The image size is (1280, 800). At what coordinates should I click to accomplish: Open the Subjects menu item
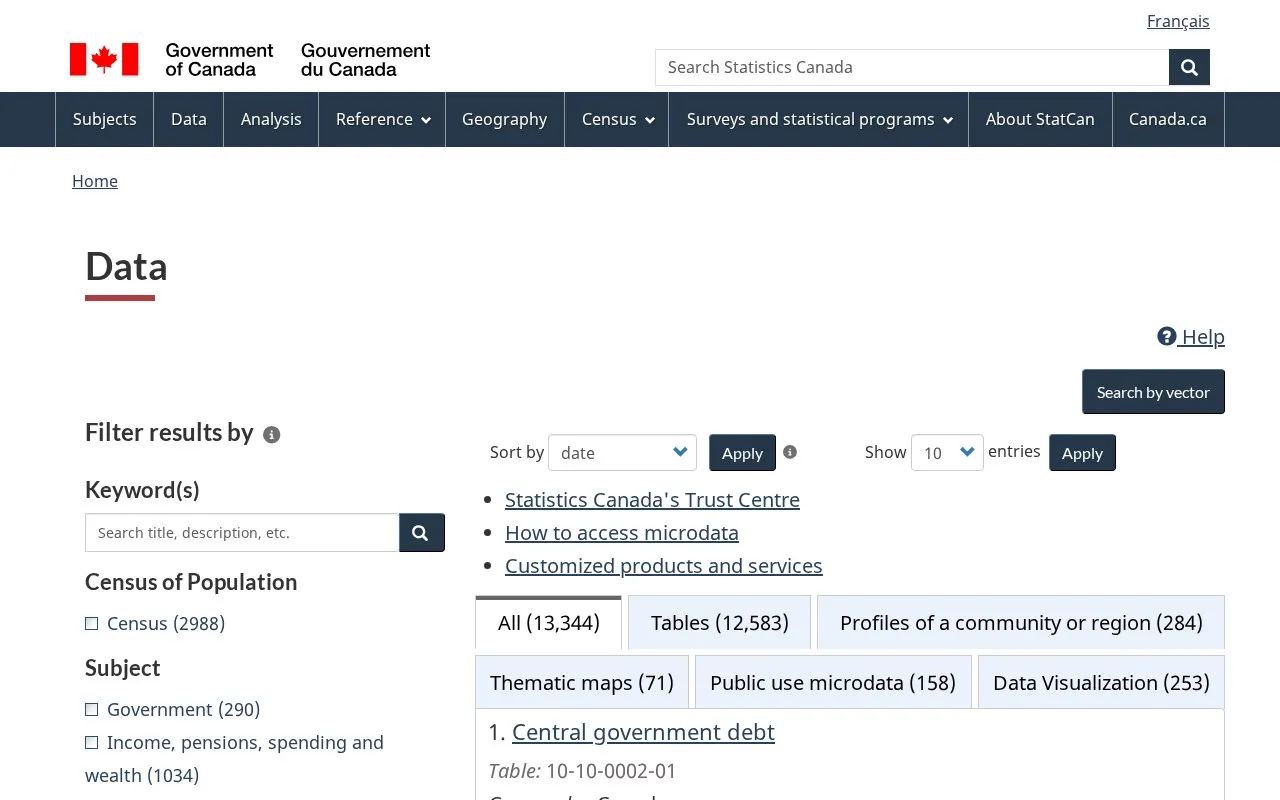coord(105,119)
